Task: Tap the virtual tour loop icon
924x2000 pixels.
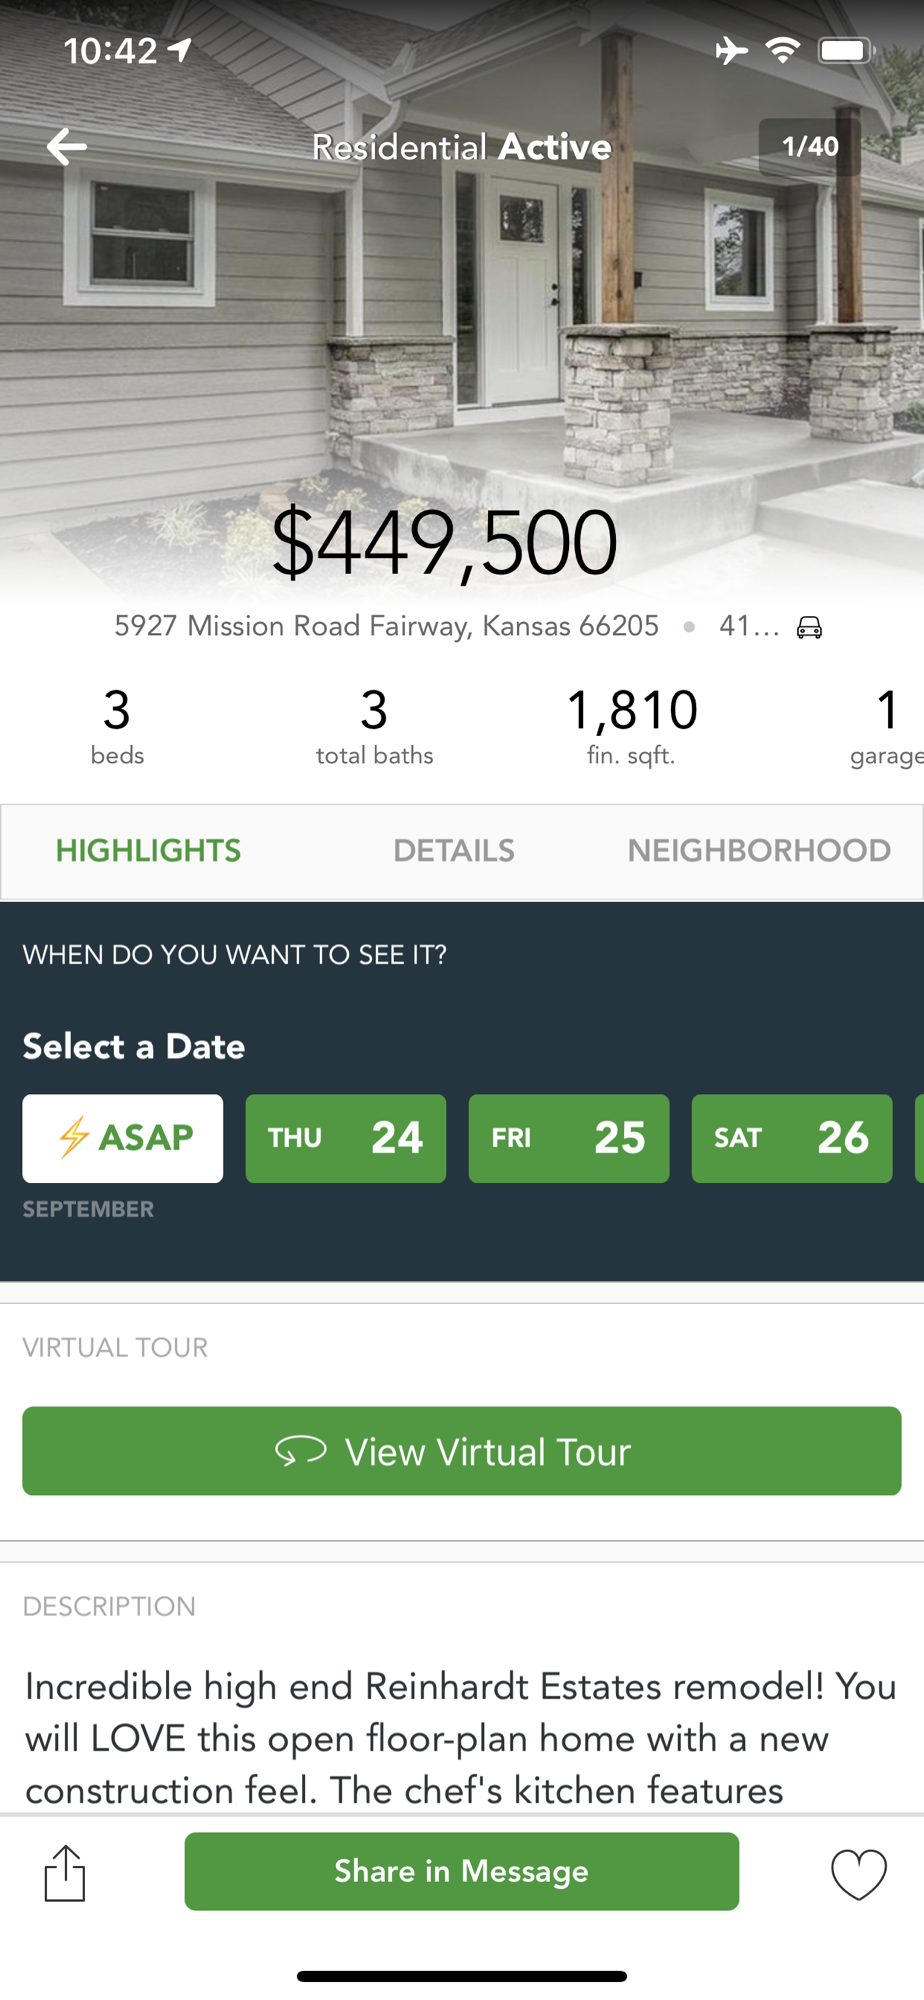Action: [301, 1451]
